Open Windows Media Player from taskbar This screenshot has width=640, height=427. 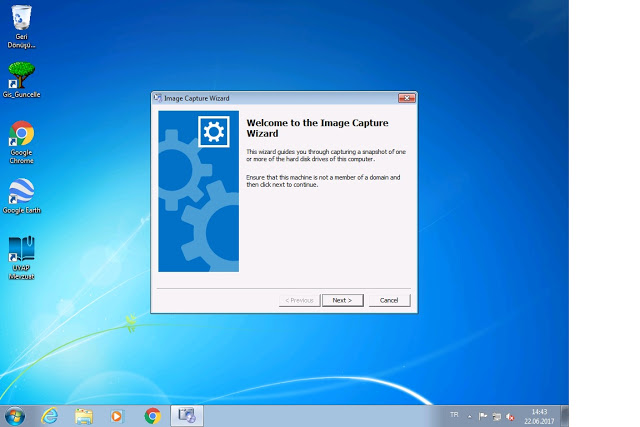click(x=117, y=415)
